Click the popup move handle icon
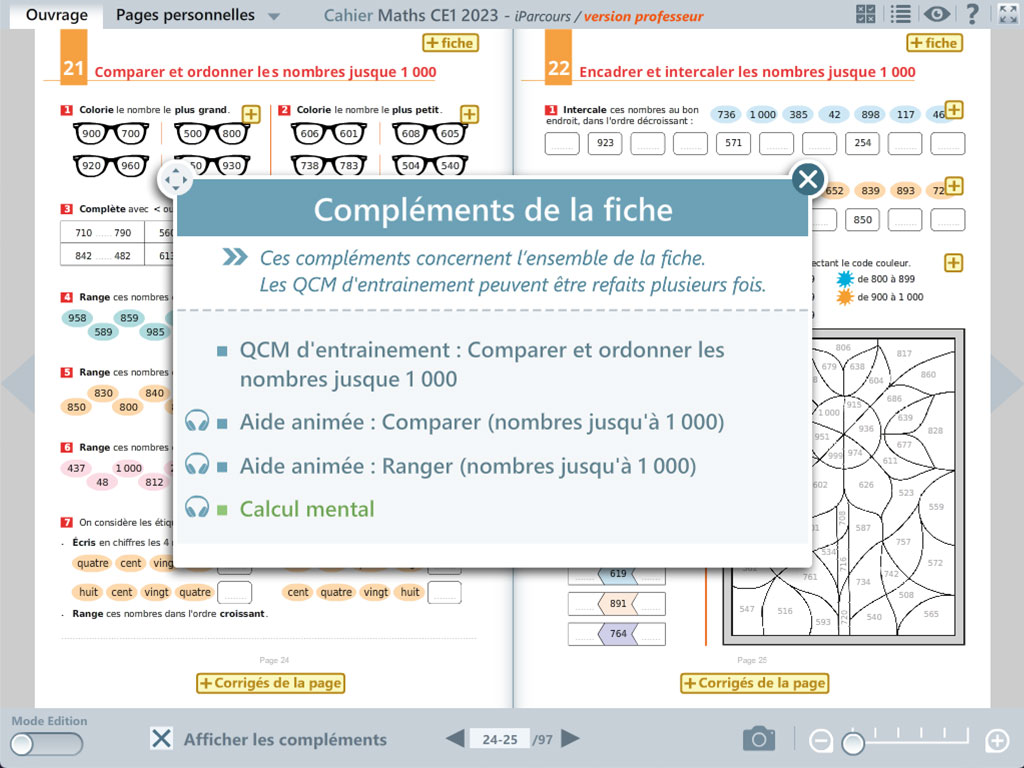The height and width of the screenshot is (768, 1024). click(x=176, y=181)
